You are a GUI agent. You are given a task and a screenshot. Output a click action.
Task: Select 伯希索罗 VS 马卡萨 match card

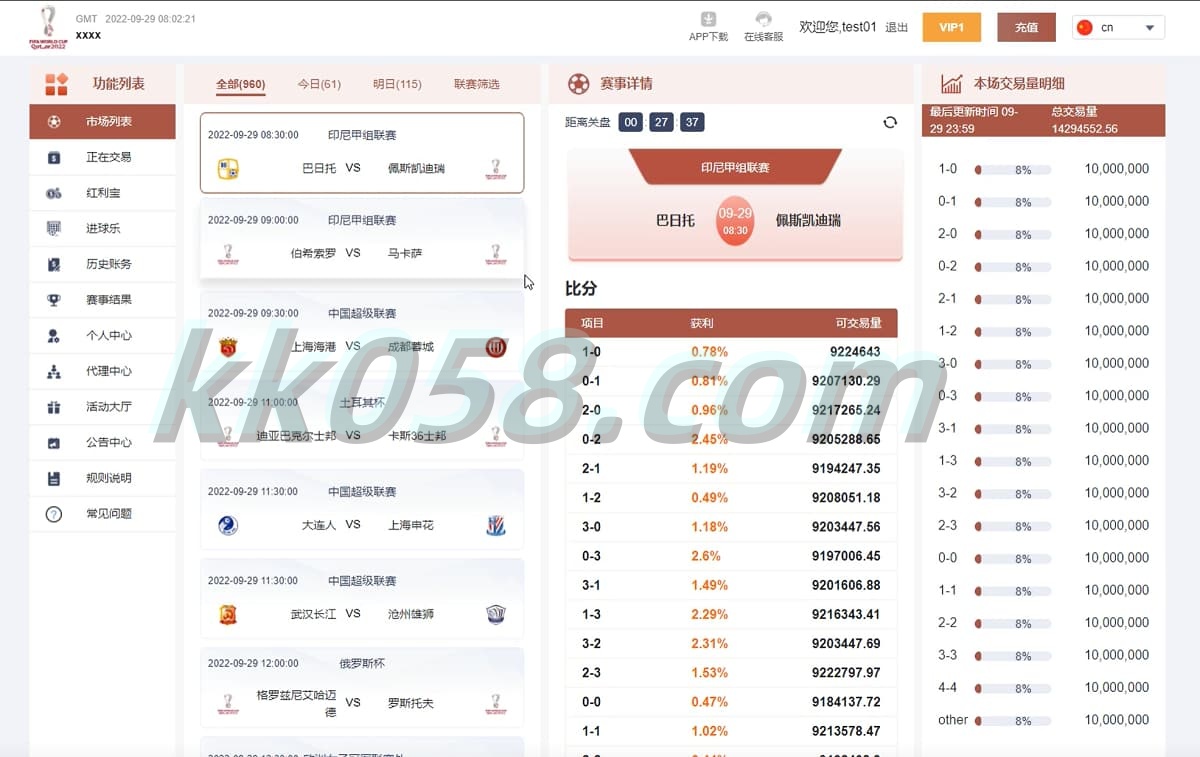(362, 239)
